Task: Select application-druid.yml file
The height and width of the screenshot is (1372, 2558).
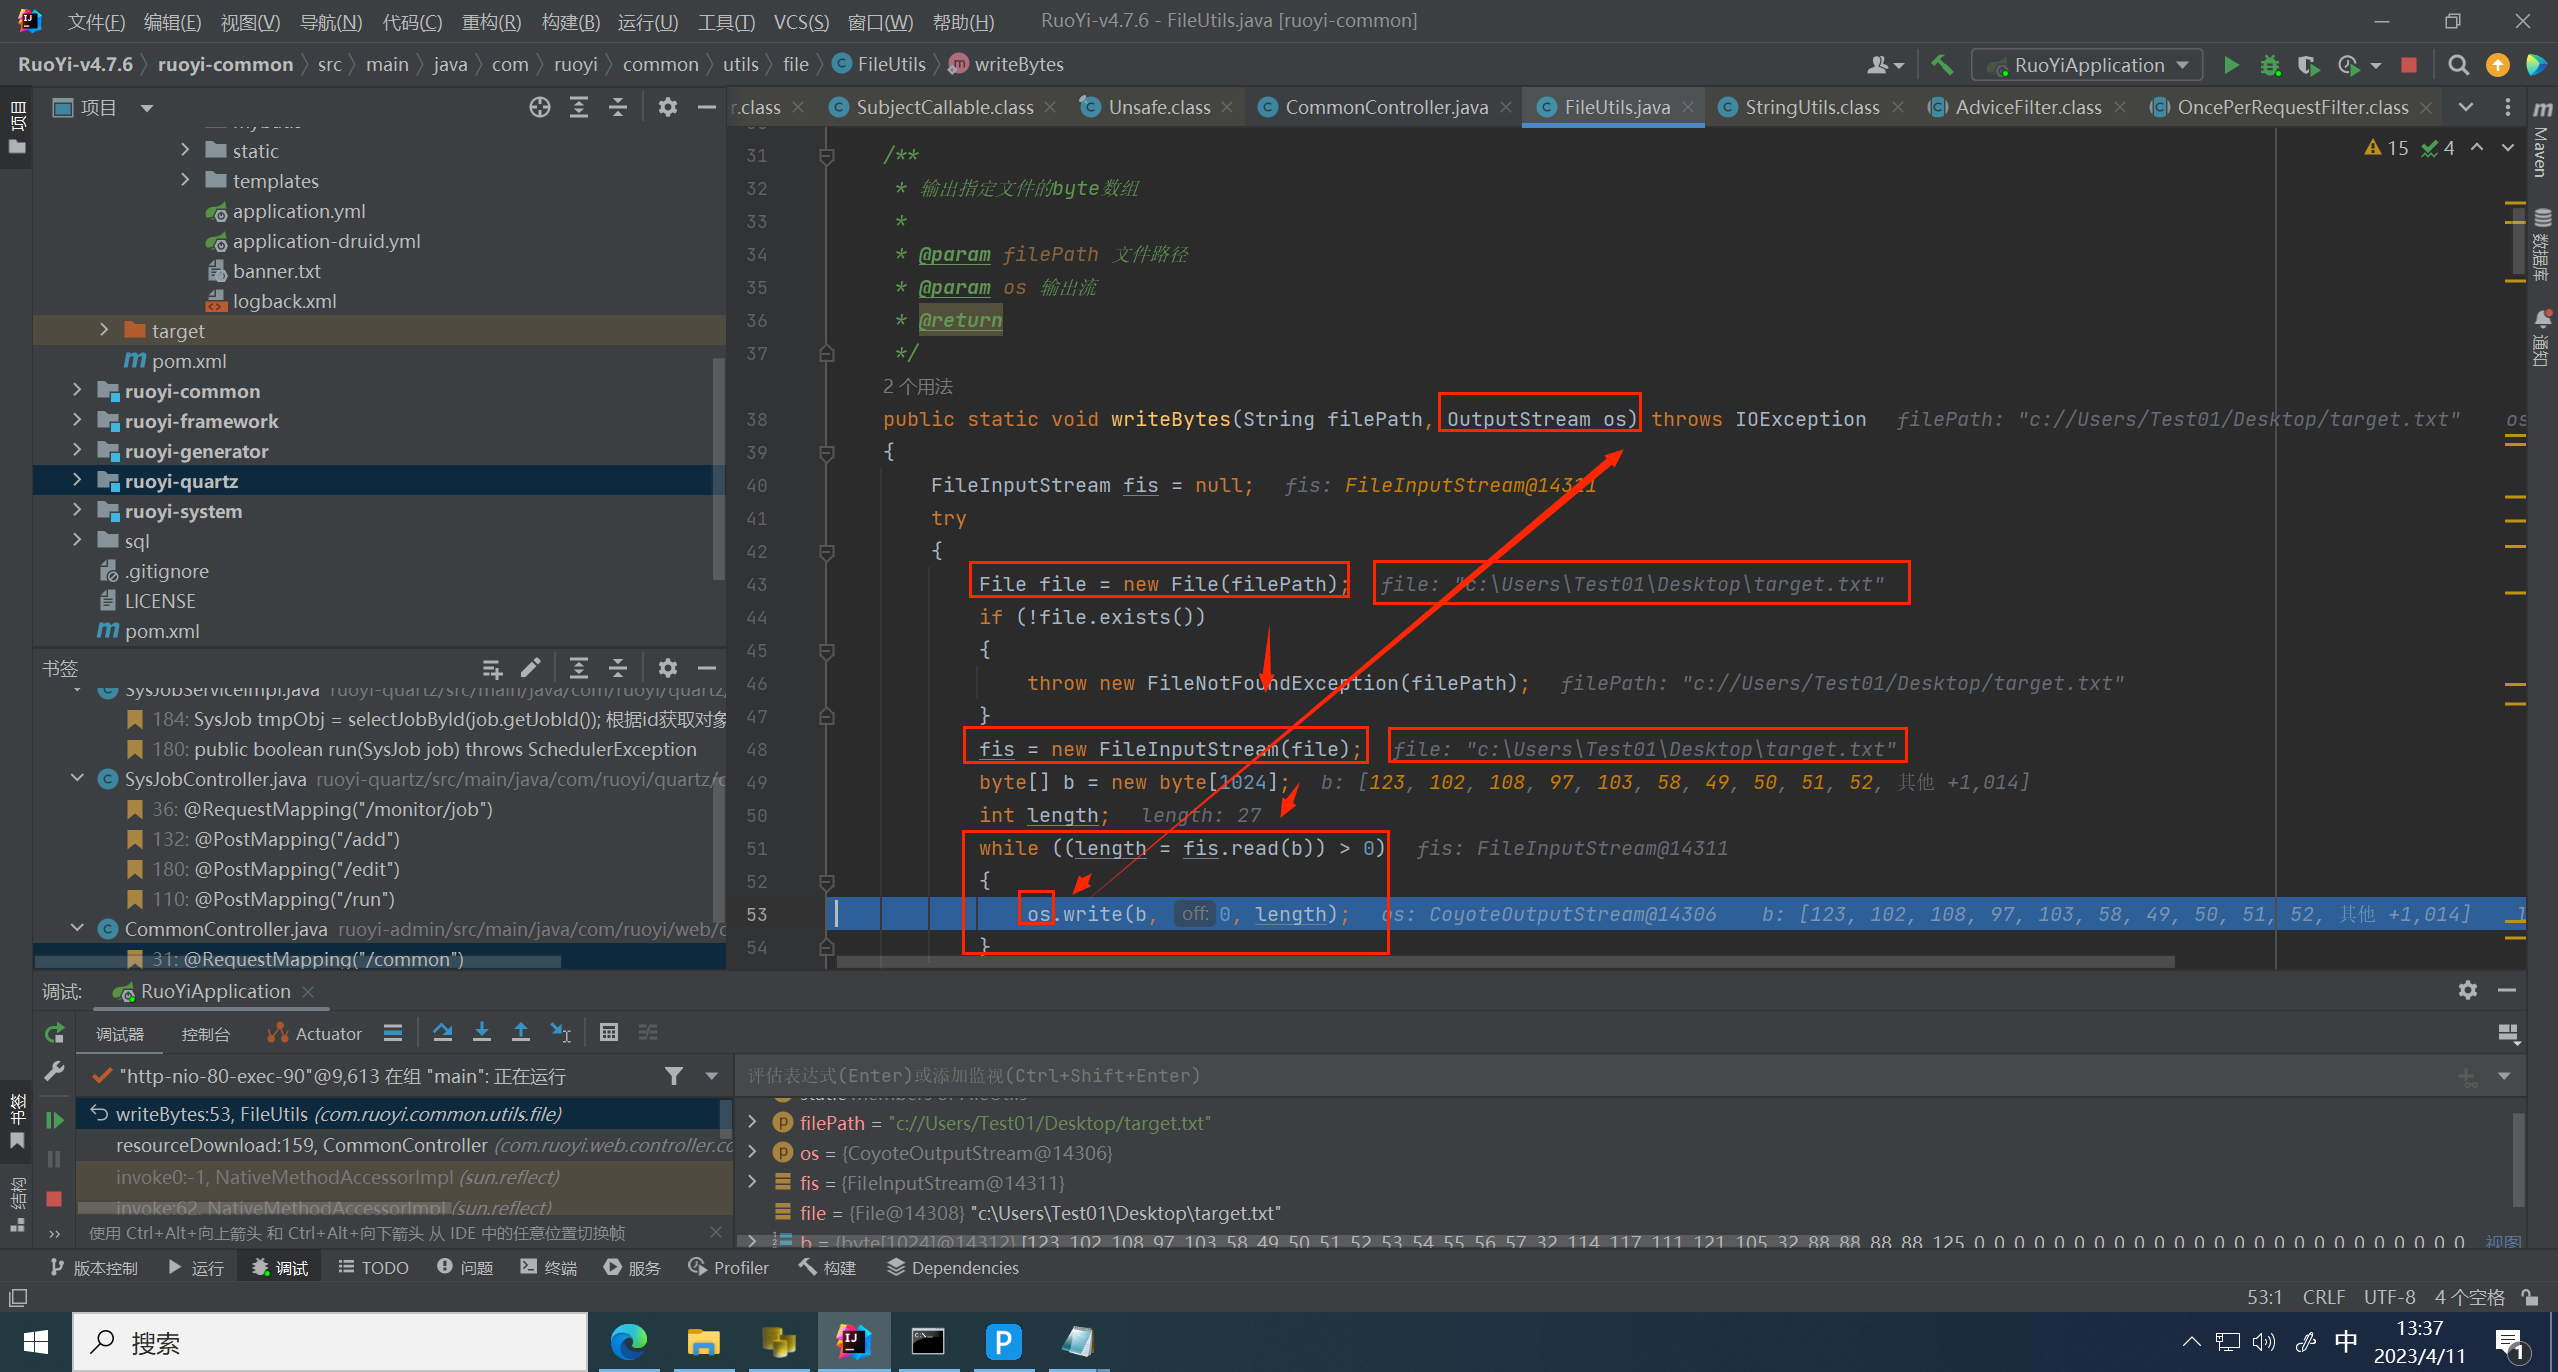Action: (x=326, y=241)
